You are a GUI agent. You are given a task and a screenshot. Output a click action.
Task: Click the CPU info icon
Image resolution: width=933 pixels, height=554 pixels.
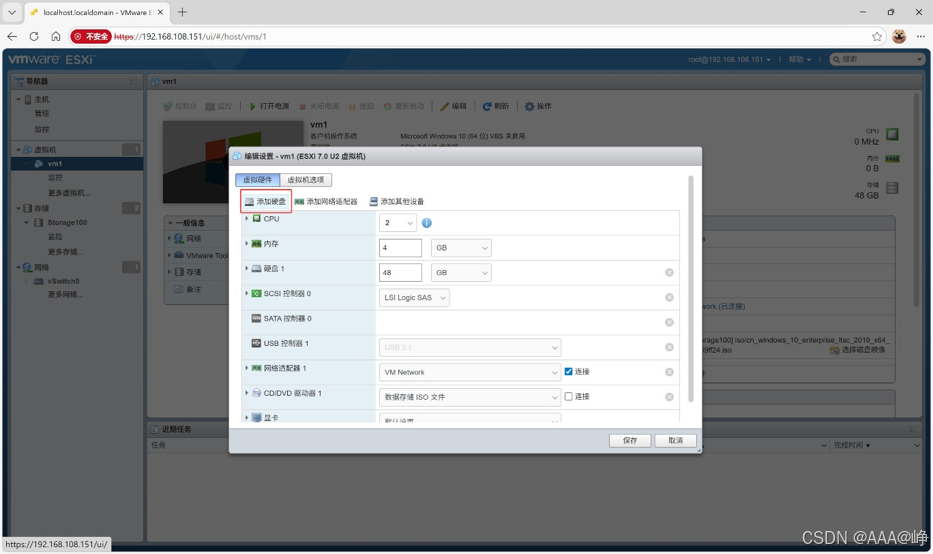point(427,223)
